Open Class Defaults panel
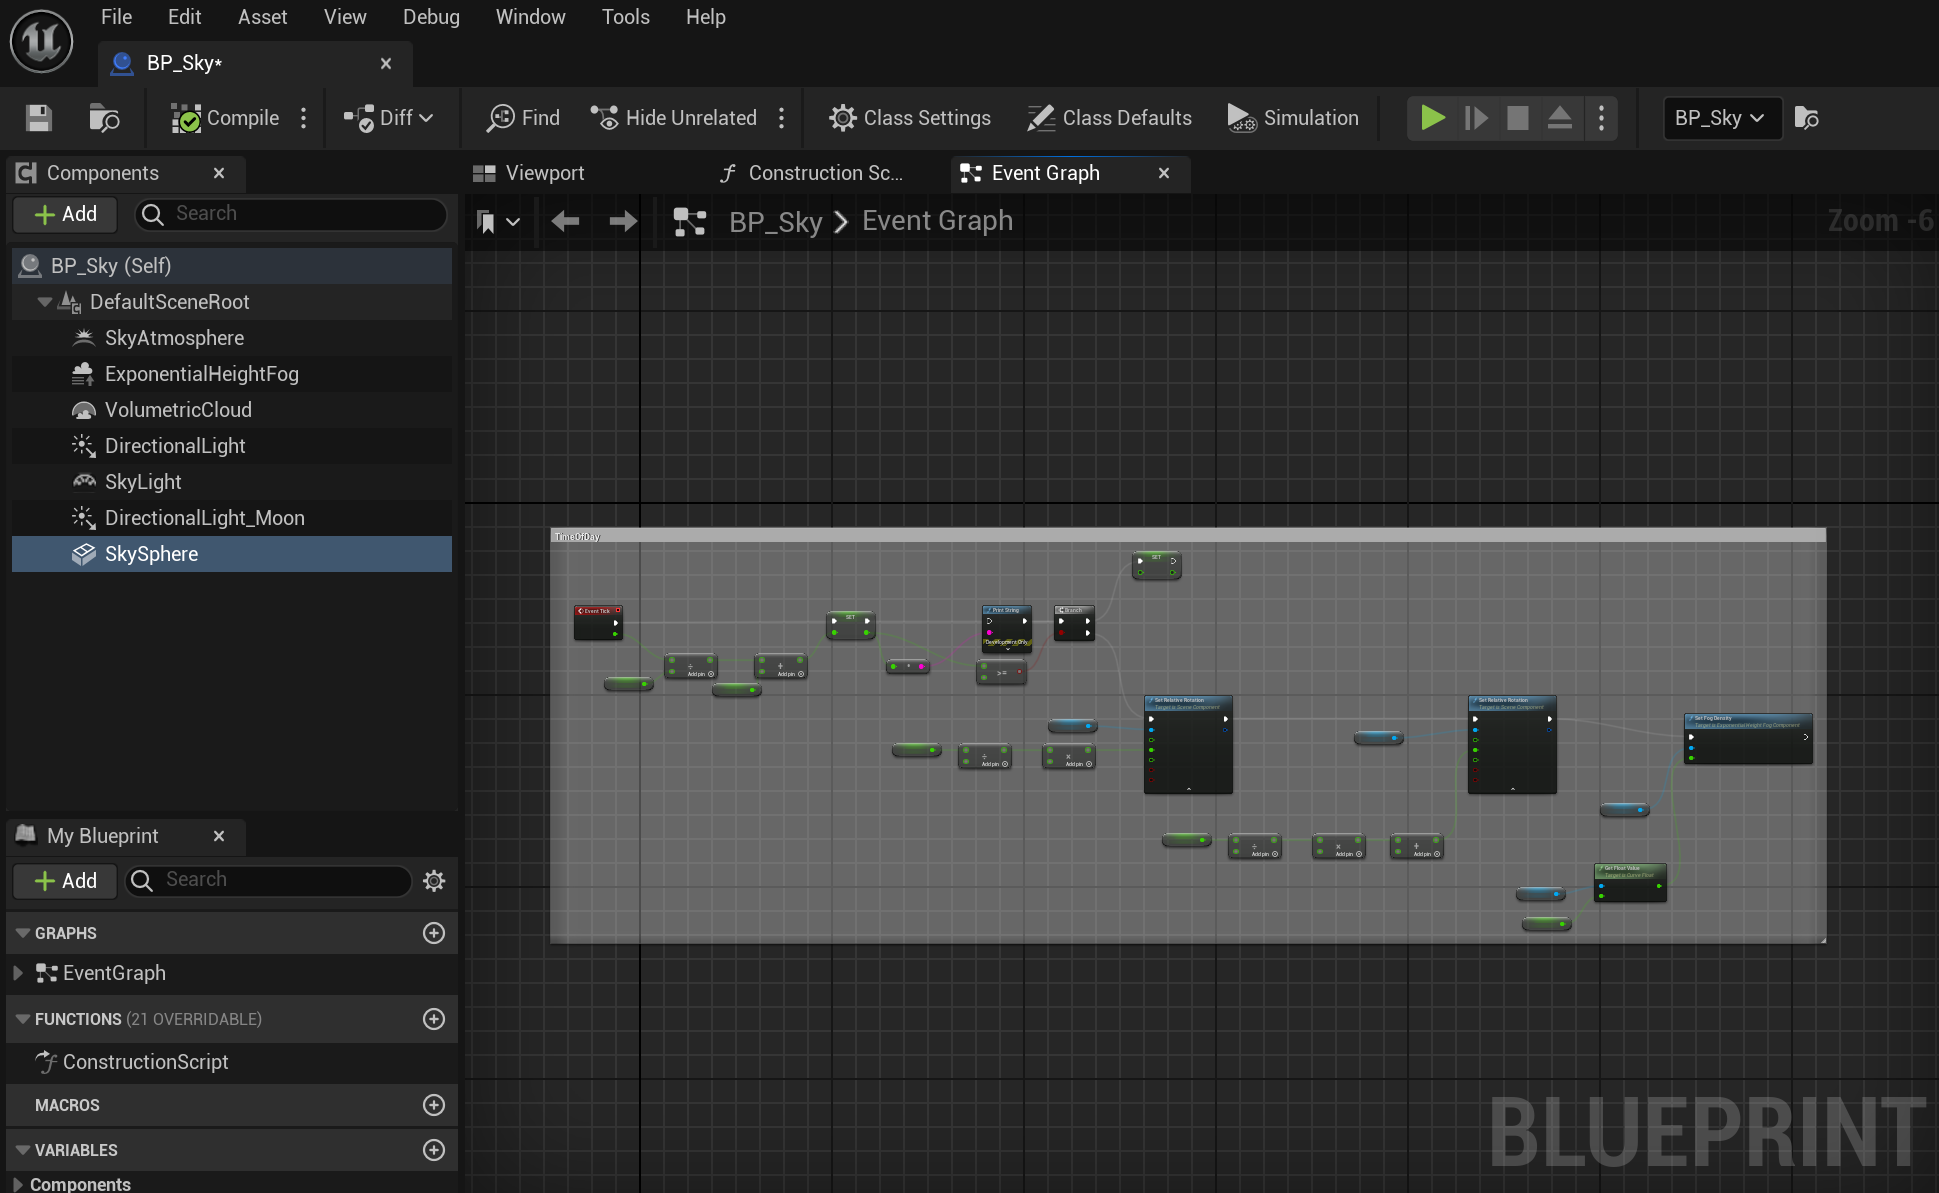This screenshot has width=1939, height=1193. (1110, 118)
